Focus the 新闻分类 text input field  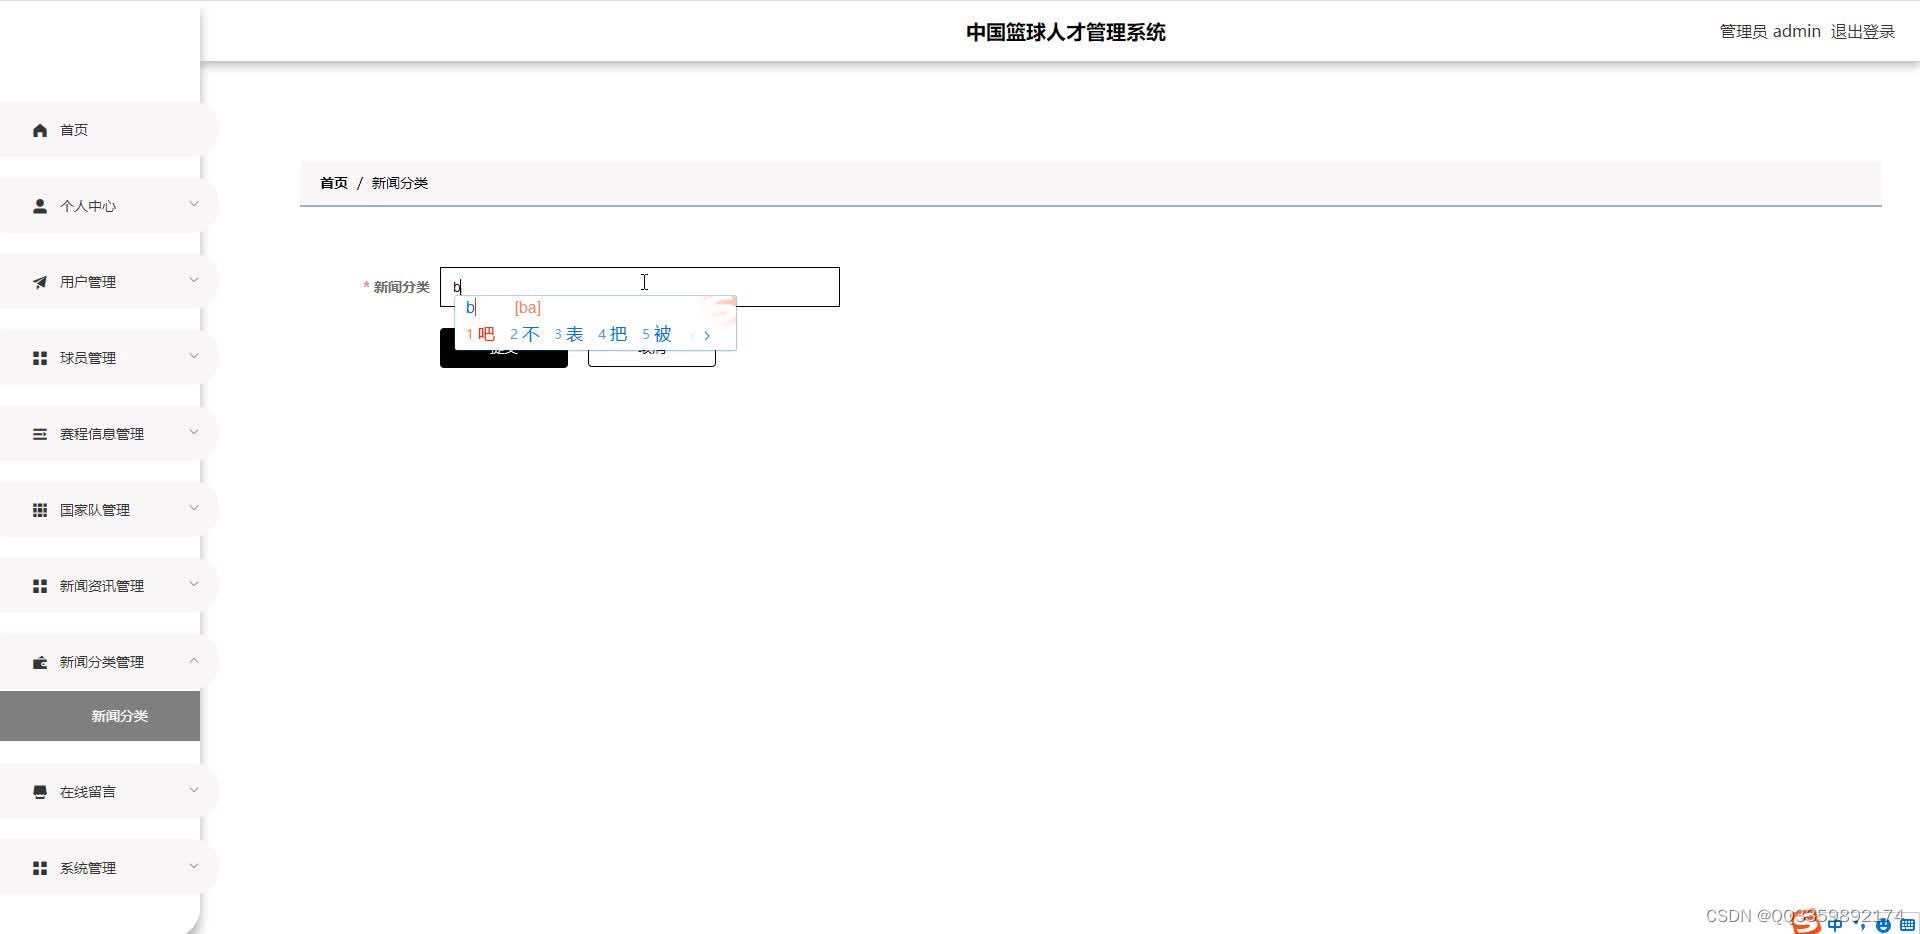point(640,287)
